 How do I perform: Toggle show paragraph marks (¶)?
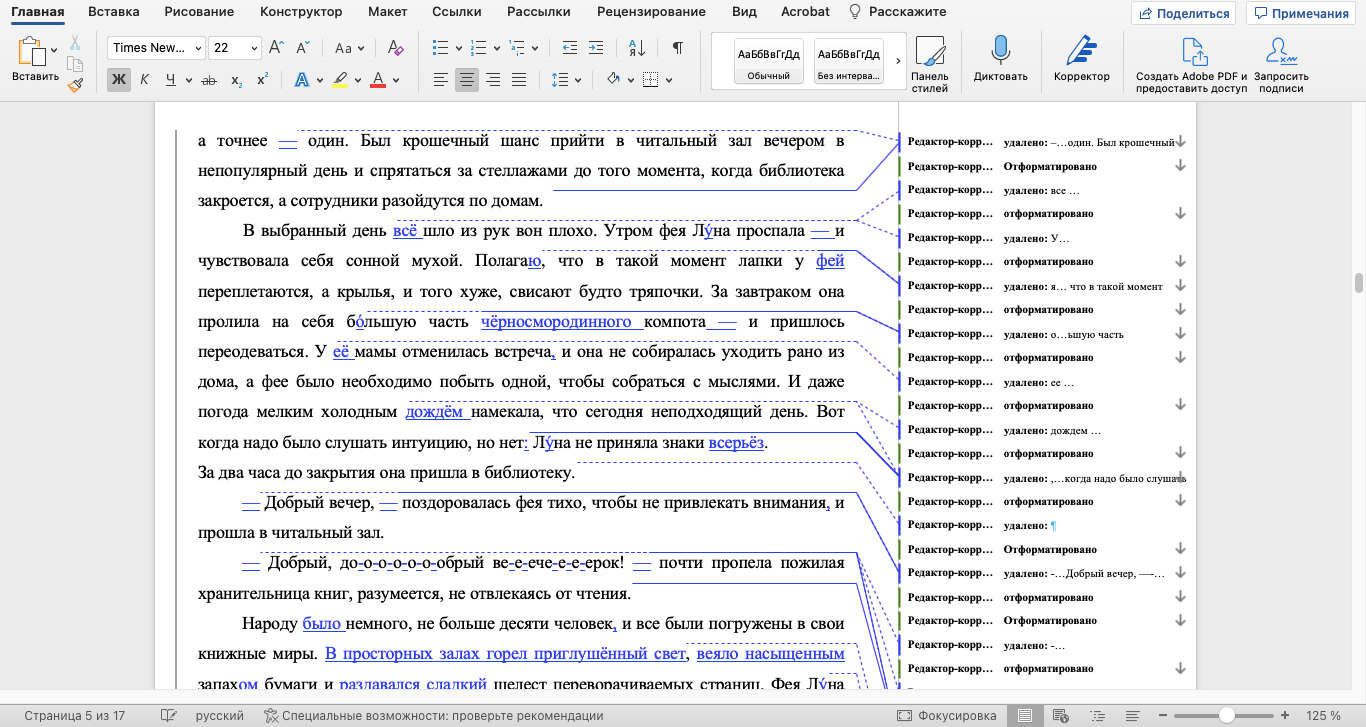(x=678, y=48)
